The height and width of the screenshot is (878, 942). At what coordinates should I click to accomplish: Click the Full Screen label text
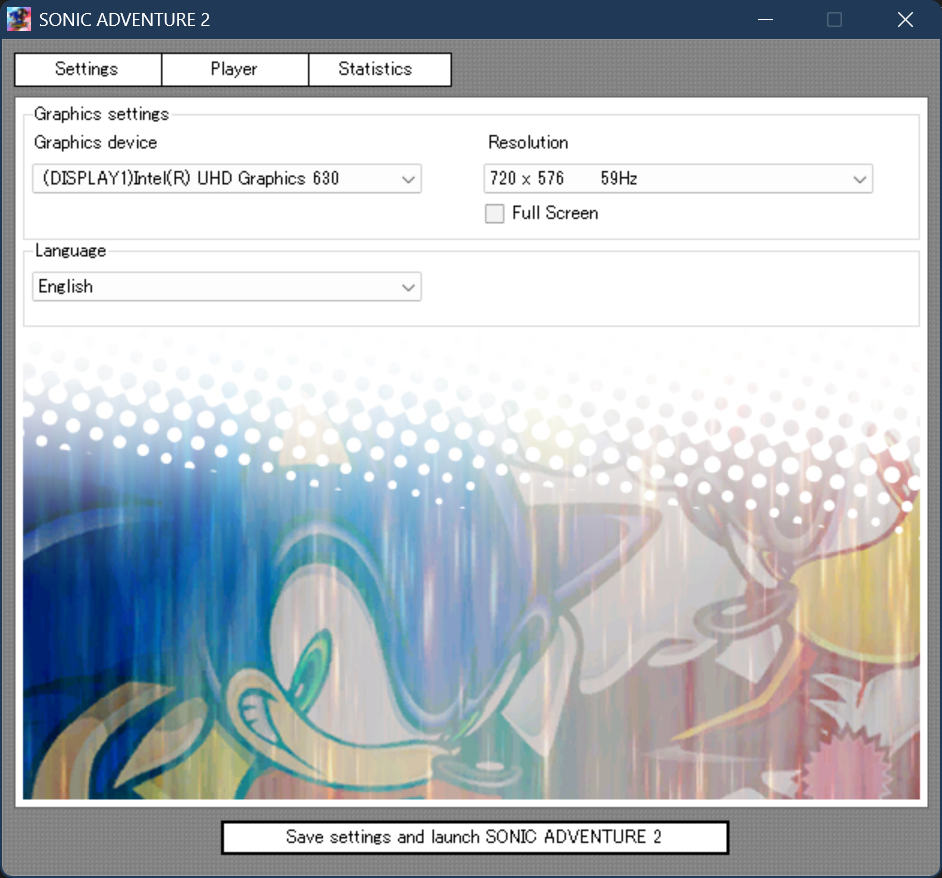[x=554, y=213]
